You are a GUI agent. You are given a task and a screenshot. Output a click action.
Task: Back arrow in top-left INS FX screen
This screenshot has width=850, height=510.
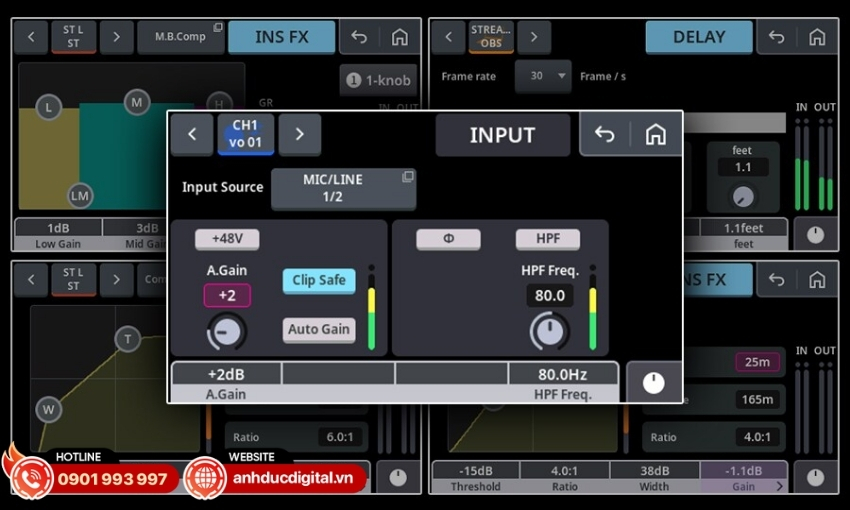click(x=359, y=37)
